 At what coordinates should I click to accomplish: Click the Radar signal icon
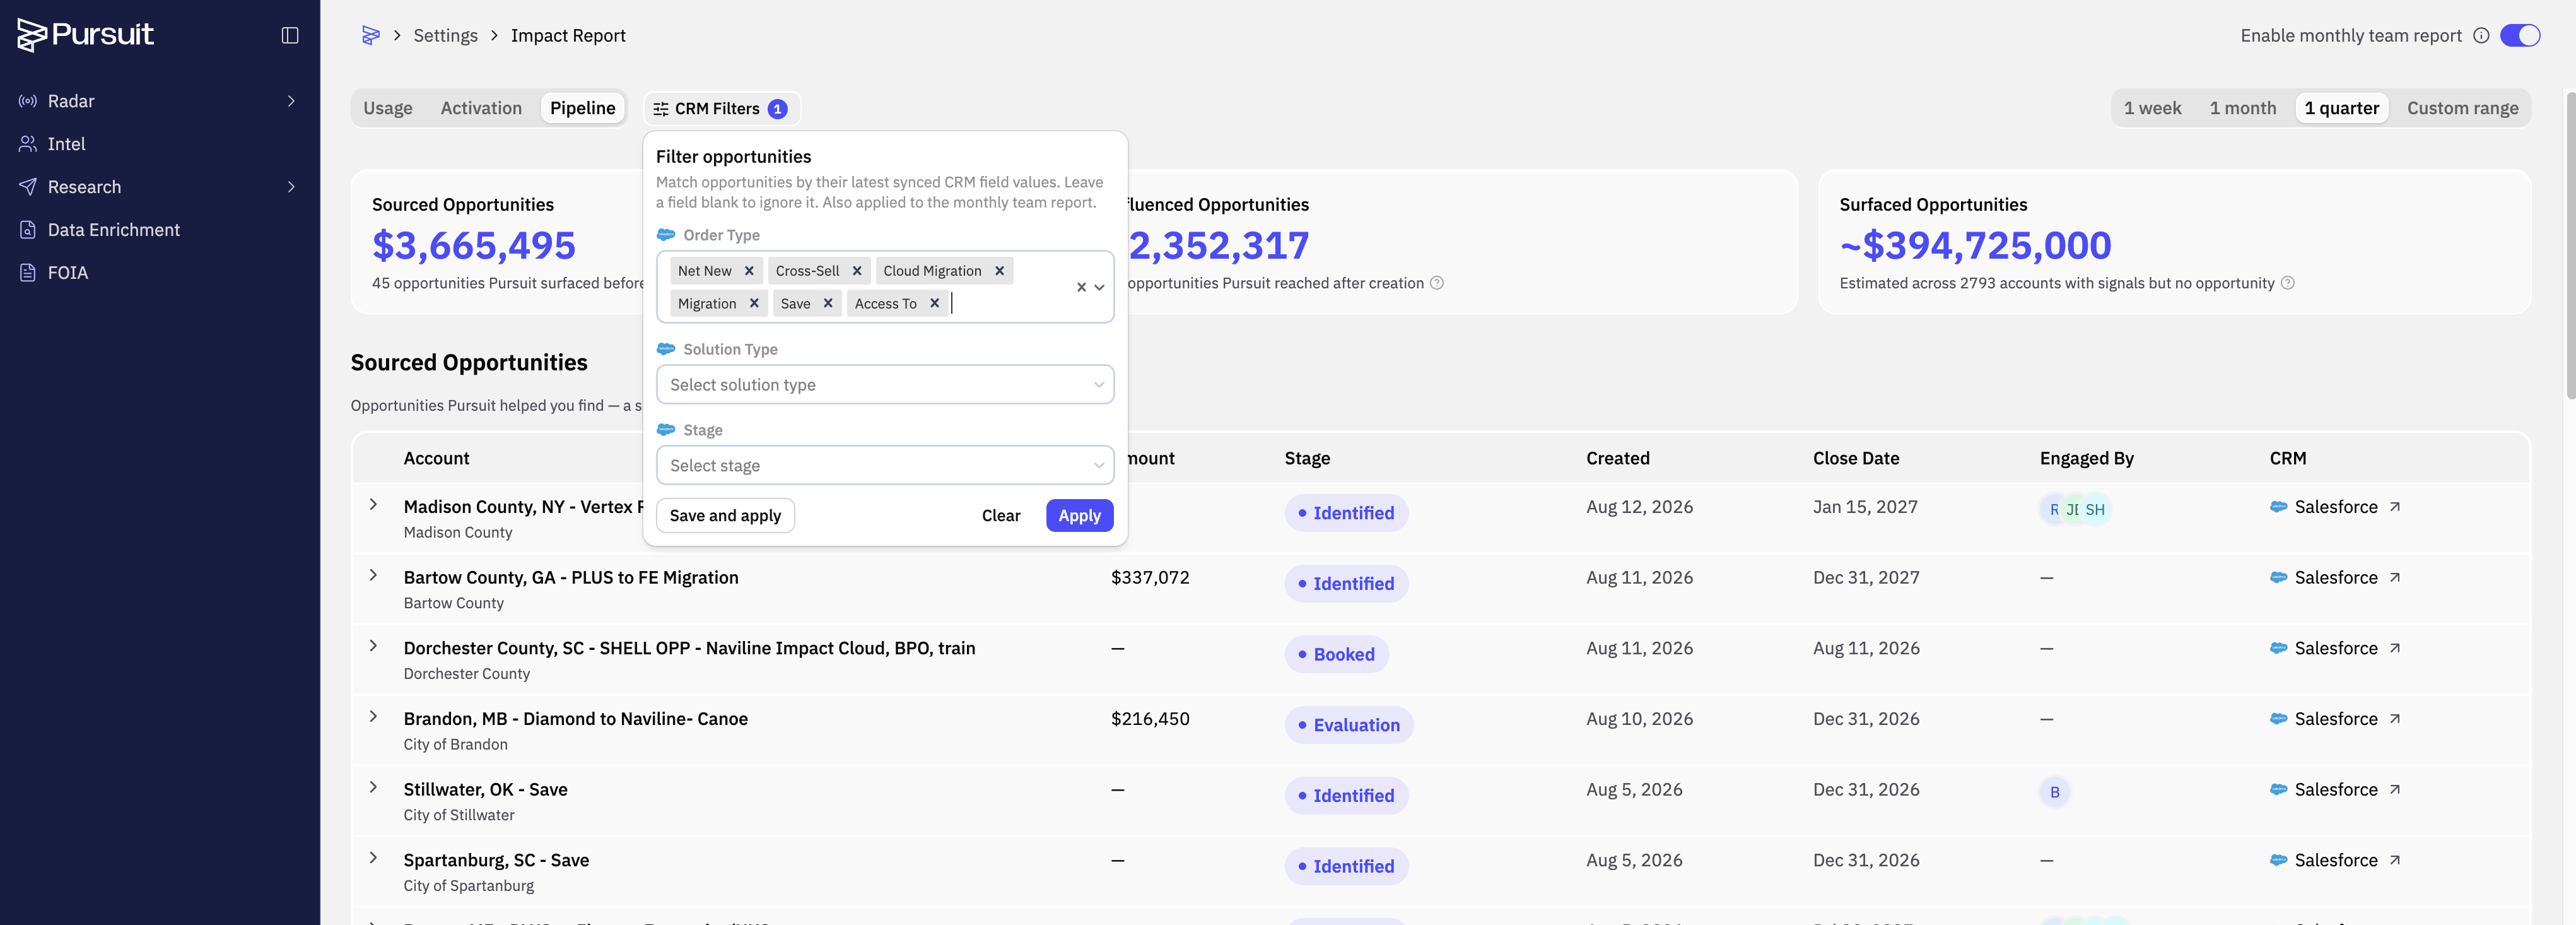click(28, 101)
